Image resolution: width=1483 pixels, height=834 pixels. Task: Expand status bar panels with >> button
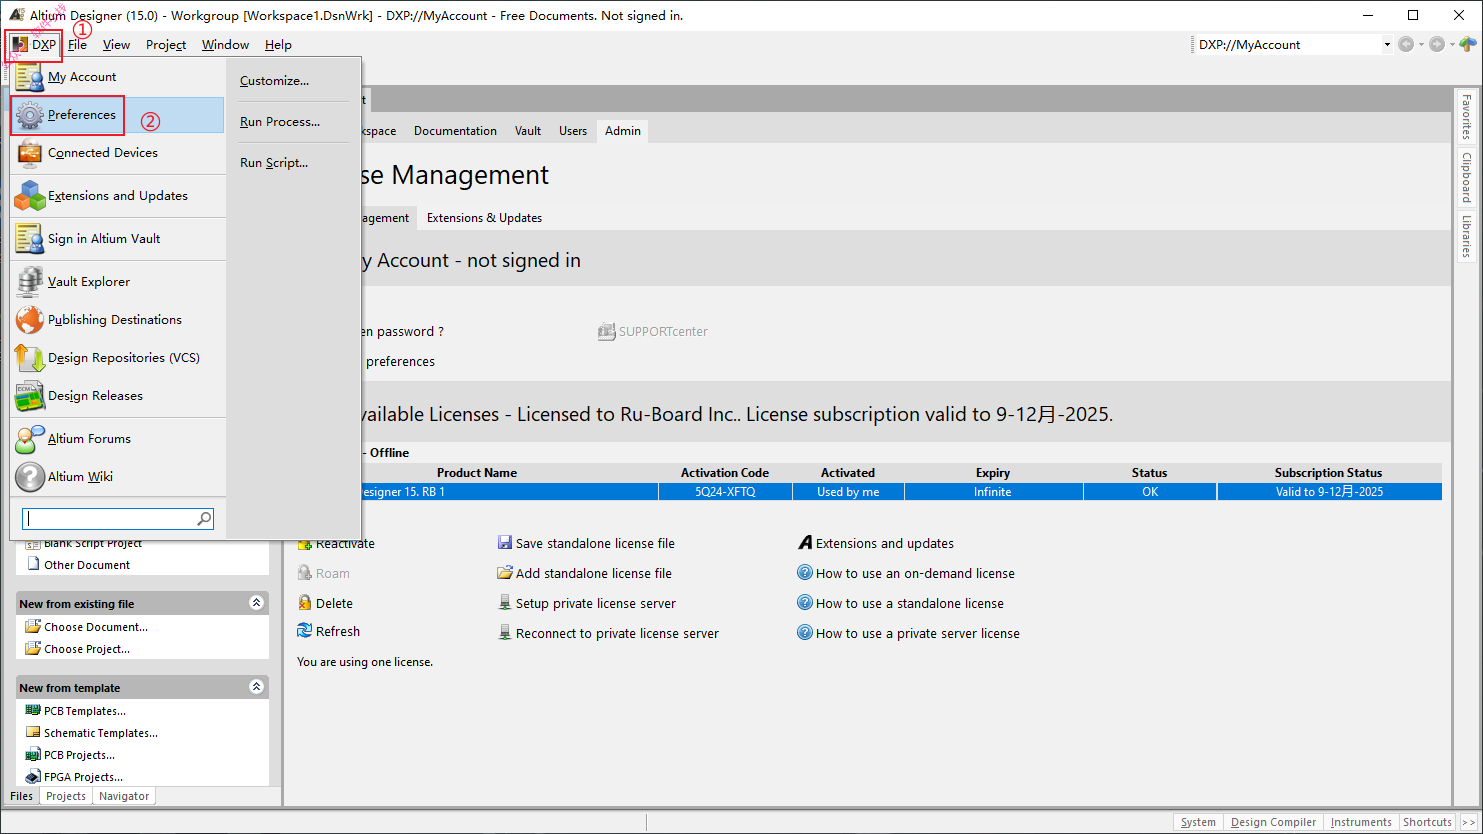pyautogui.click(x=1468, y=822)
